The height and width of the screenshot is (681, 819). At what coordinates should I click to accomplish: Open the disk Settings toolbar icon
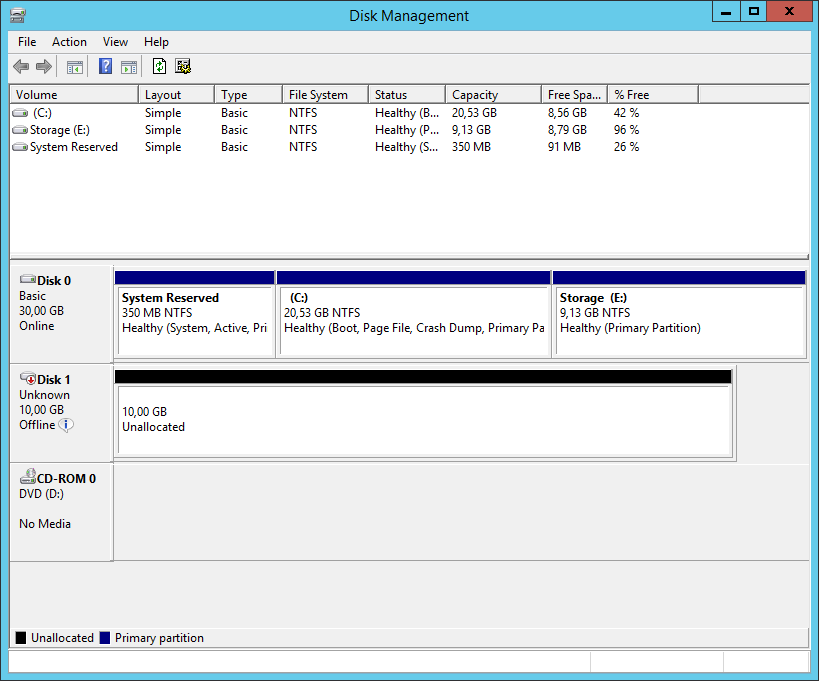[x=183, y=66]
